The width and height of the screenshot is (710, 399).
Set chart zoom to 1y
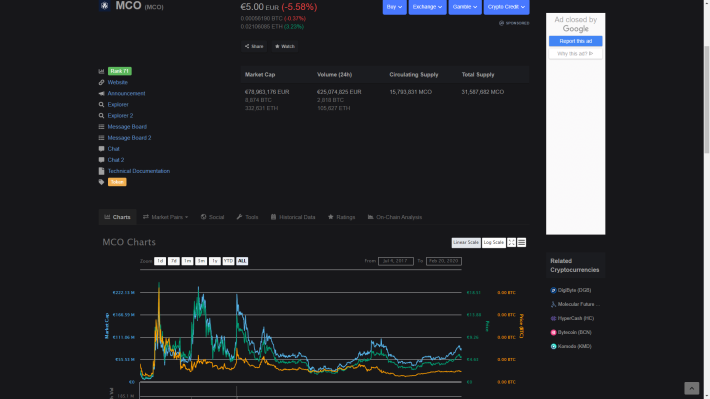pos(215,261)
